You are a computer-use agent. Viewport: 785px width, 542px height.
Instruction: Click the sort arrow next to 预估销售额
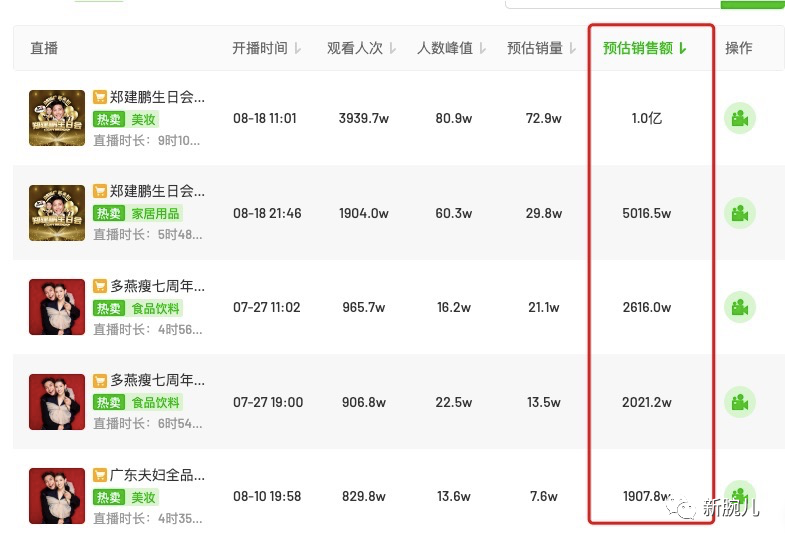(x=683, y=48)
